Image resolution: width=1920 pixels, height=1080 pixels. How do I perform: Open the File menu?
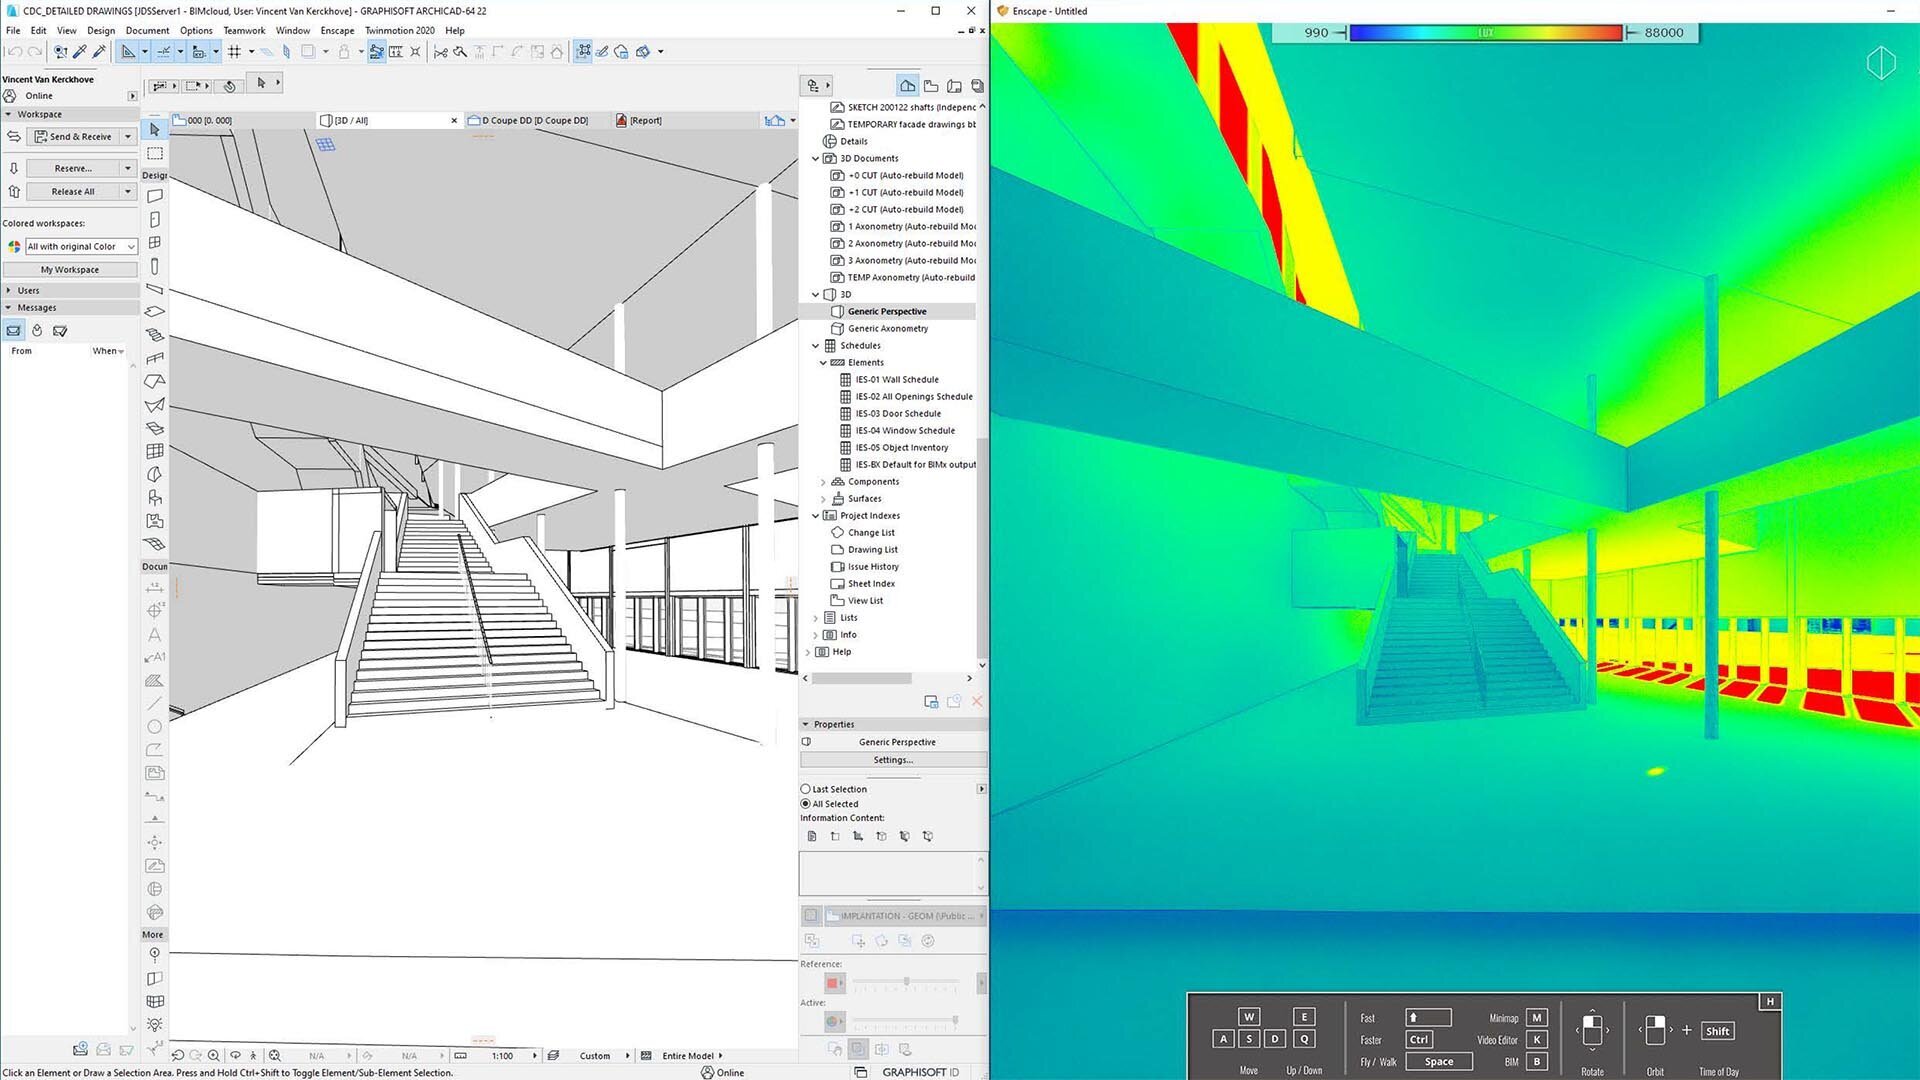(x=13, y=30)
